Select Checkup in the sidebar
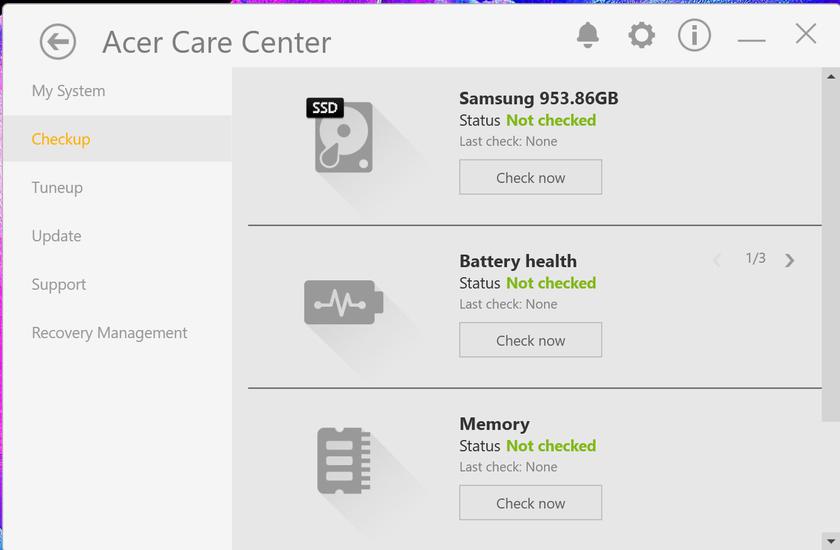The width and height of the screenshot is (840, 550). click(61, 139)
